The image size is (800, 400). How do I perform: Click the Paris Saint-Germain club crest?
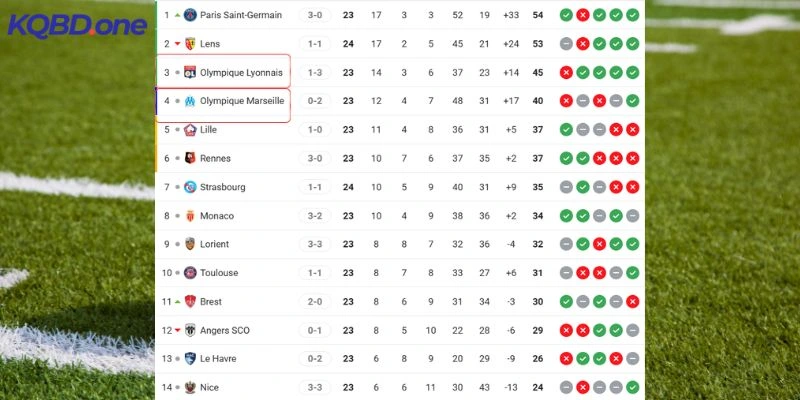[190, 15]
